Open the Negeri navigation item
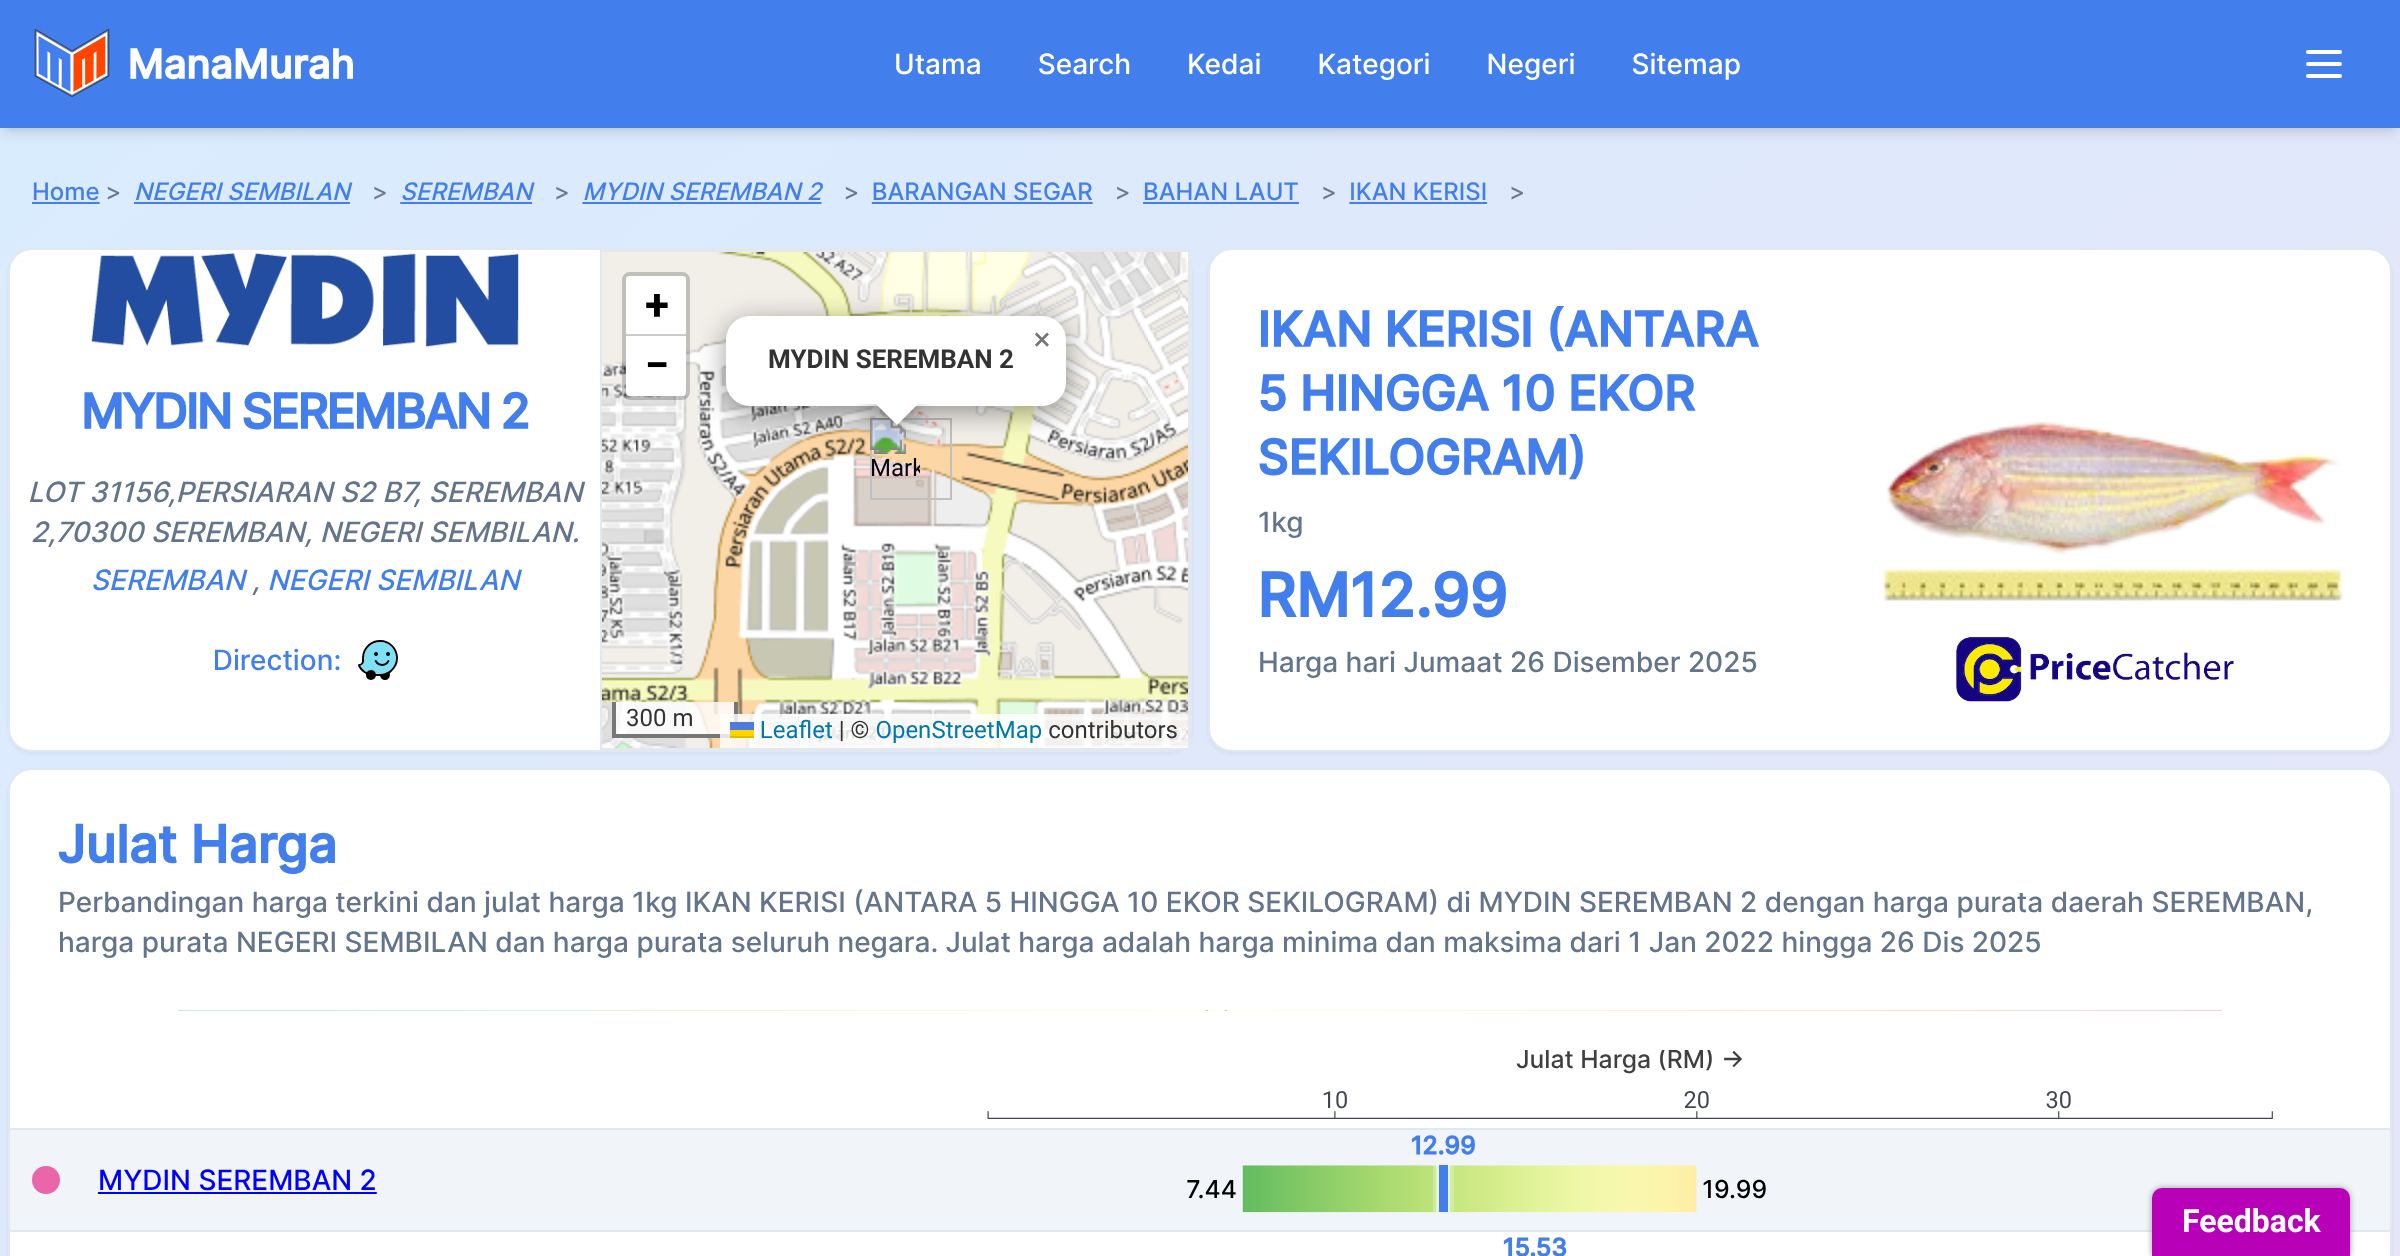The width and height of the screenshot is (2400, 1256). pos(1530,64)
